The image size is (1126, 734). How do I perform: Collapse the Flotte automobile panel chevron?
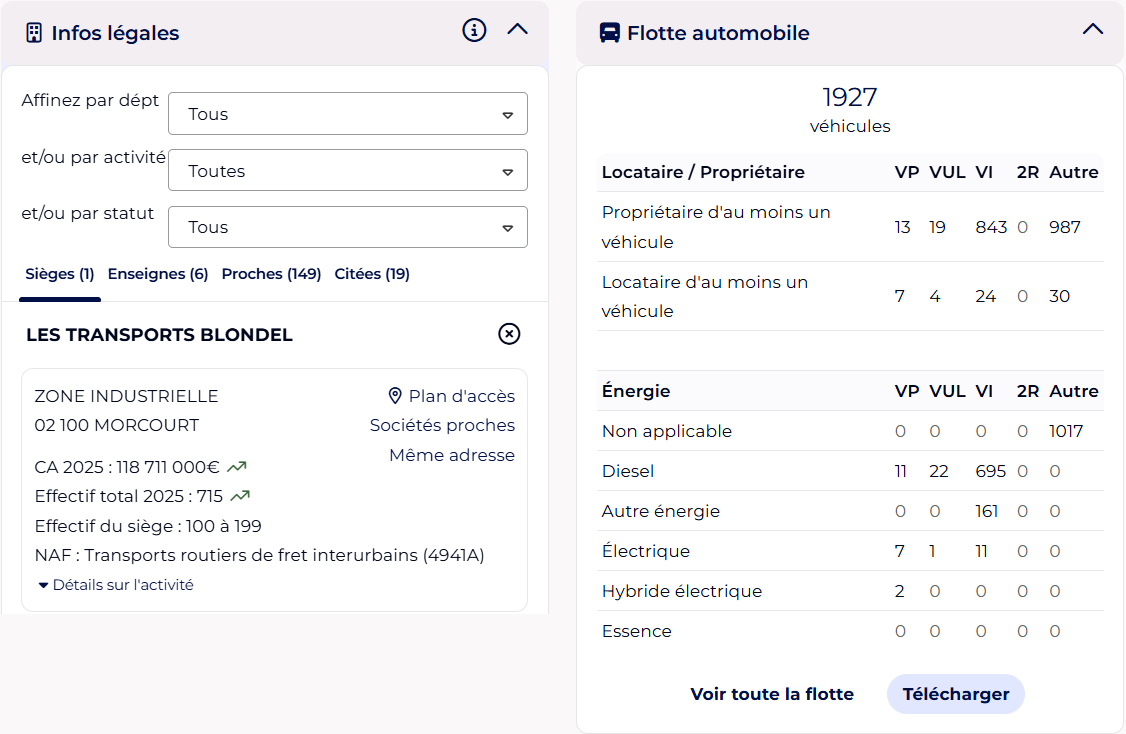(1092, 29)
